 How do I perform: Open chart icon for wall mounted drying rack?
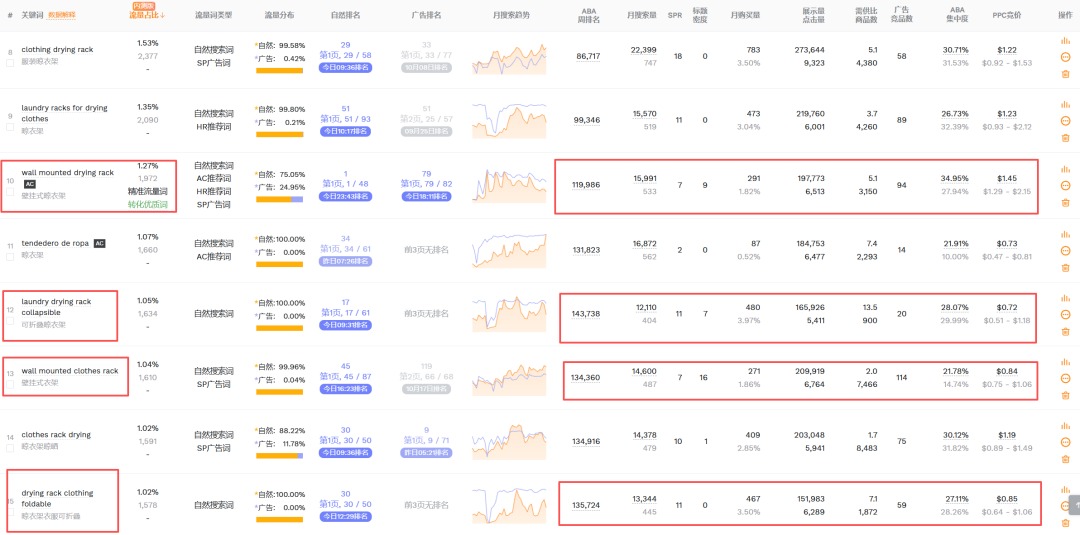[1066, 169]
